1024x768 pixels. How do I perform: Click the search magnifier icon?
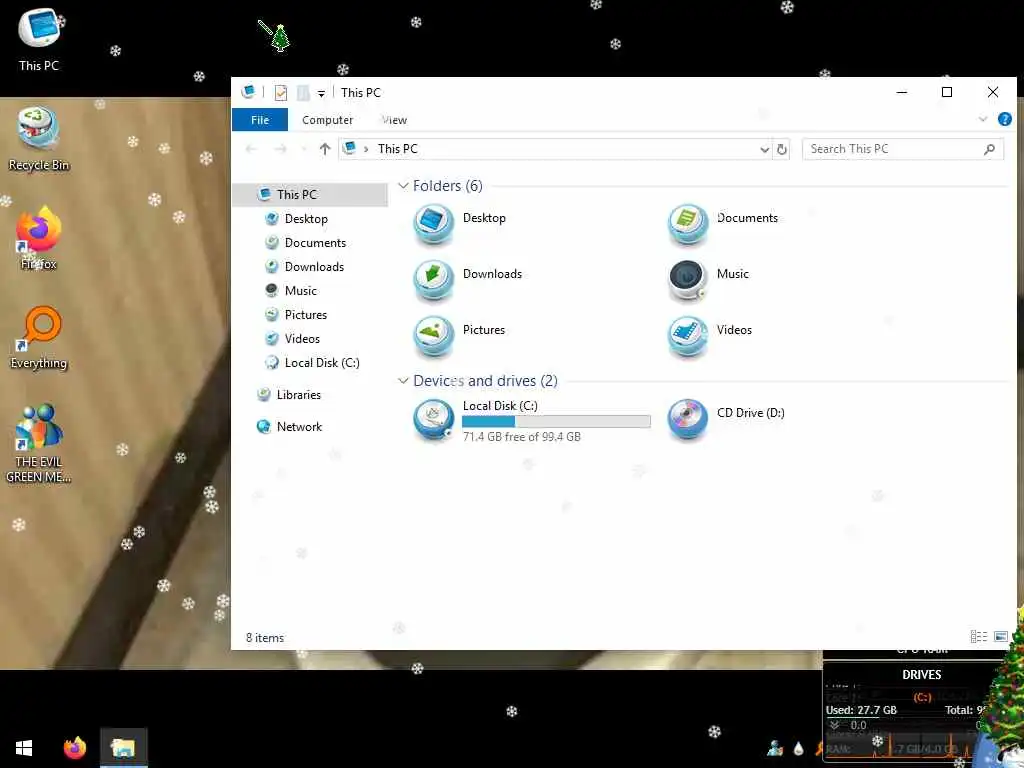(989, 149)
